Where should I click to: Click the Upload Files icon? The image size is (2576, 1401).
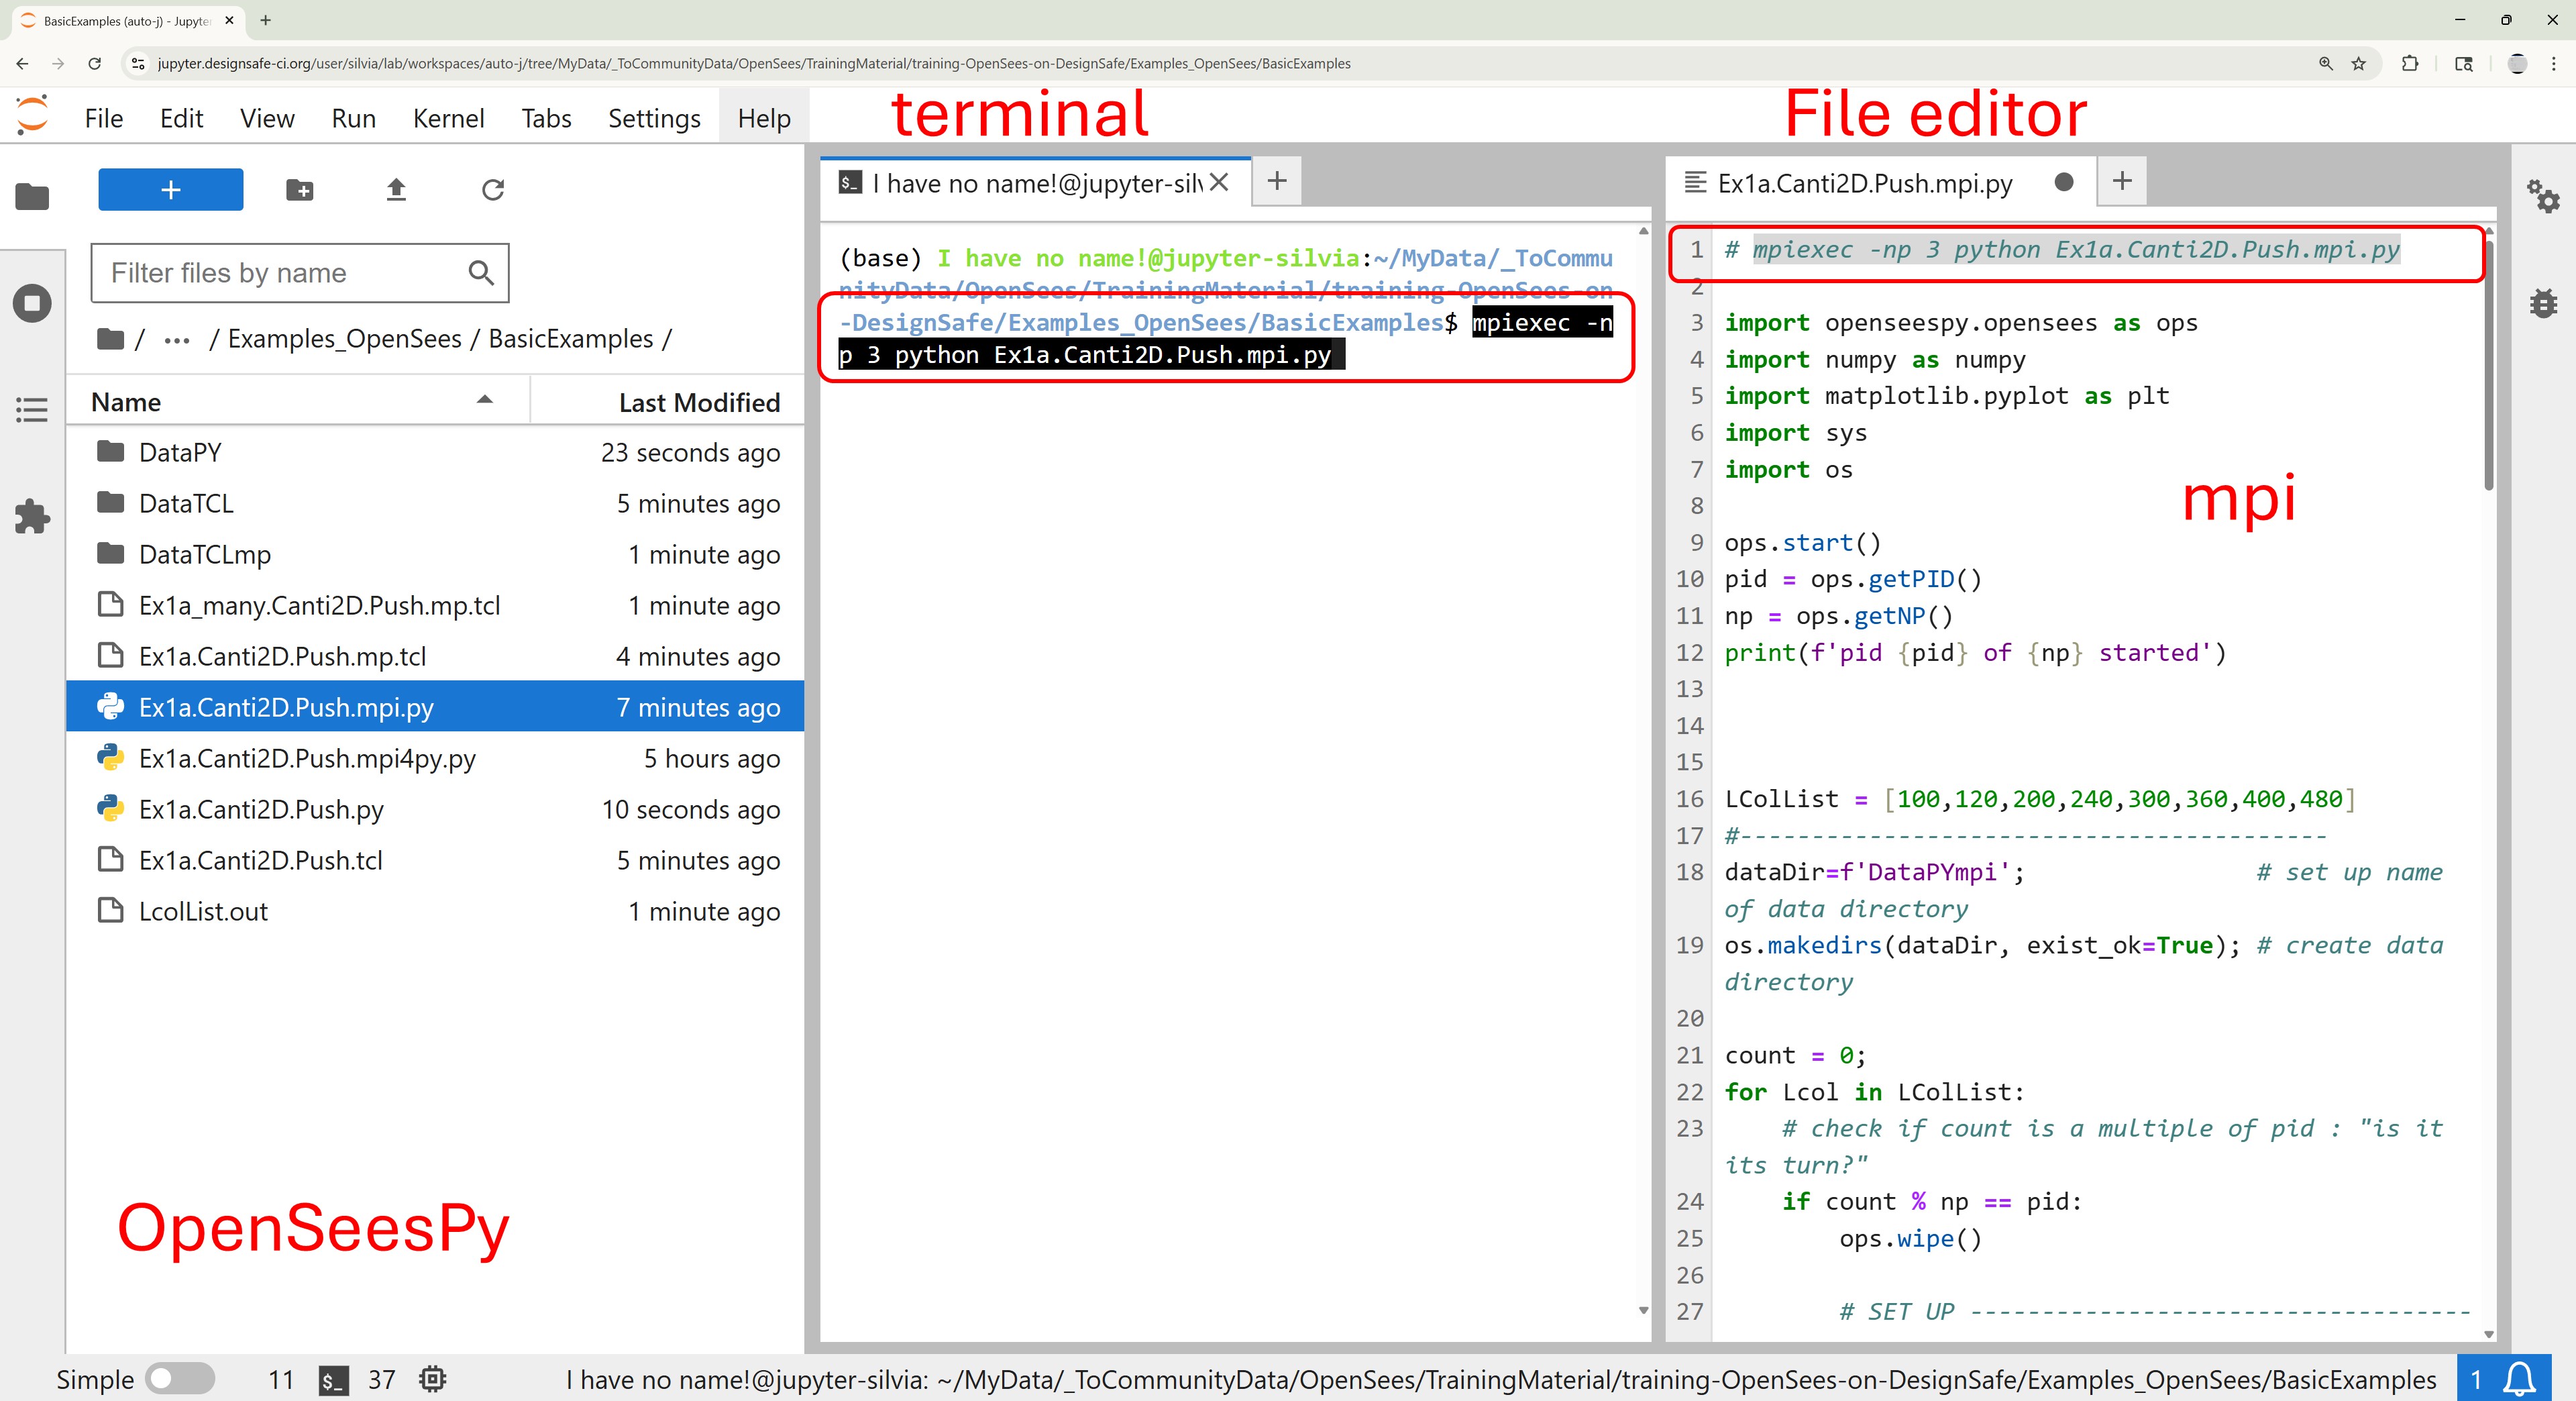396,190
